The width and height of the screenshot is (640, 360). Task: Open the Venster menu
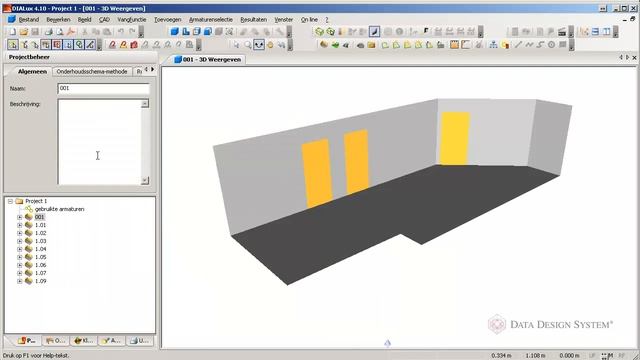[x=284, y=20]
